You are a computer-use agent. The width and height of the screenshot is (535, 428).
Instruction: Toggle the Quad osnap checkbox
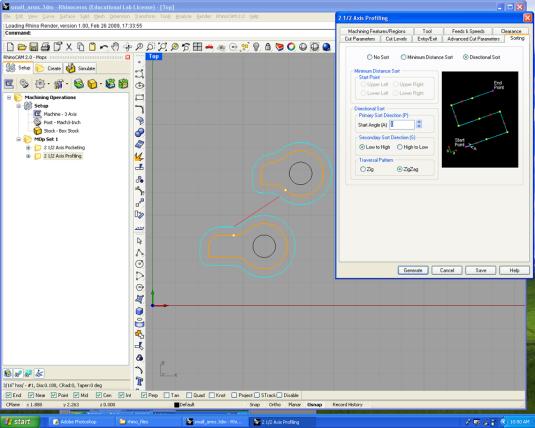click(189, 395)
